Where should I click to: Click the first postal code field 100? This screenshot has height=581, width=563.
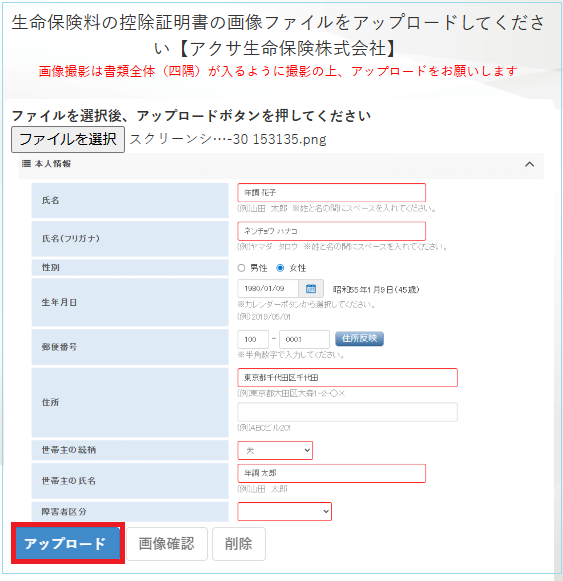[x=253, y=339]
